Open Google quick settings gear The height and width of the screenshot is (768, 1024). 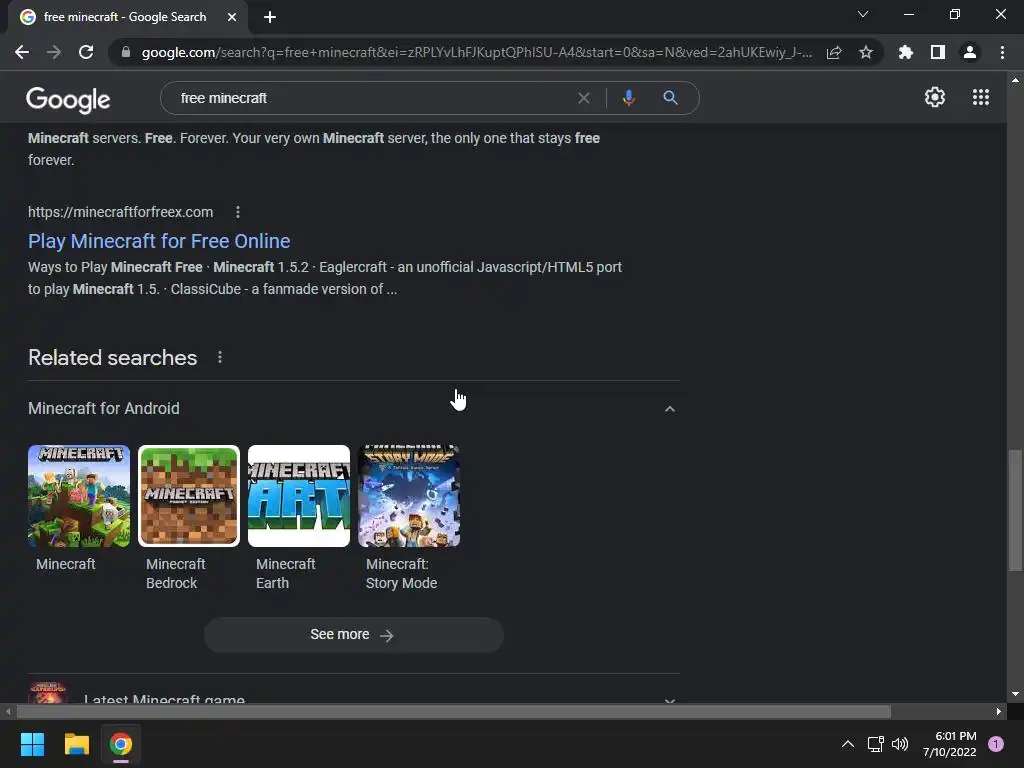pos(935,97)
